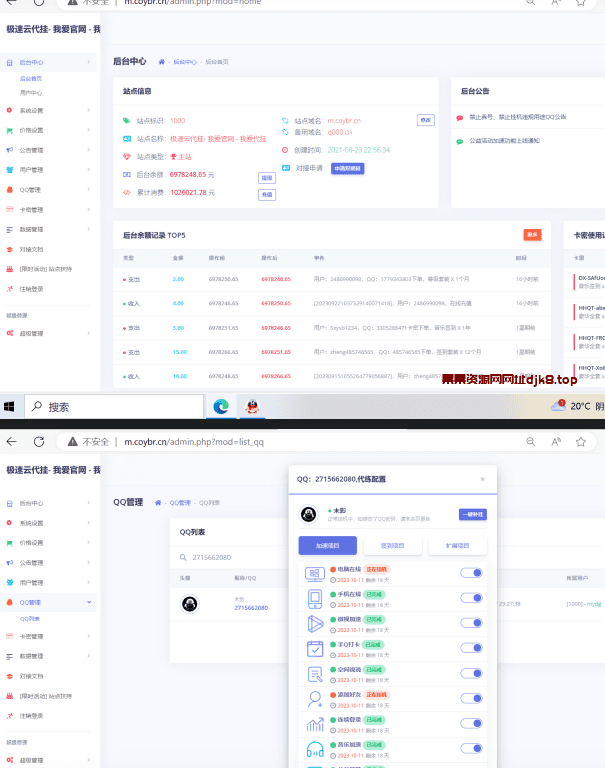The height and width of the screenshot is (768, 605).
Task: Toggle the 手机在线 switch
Action: coord(471,598)
